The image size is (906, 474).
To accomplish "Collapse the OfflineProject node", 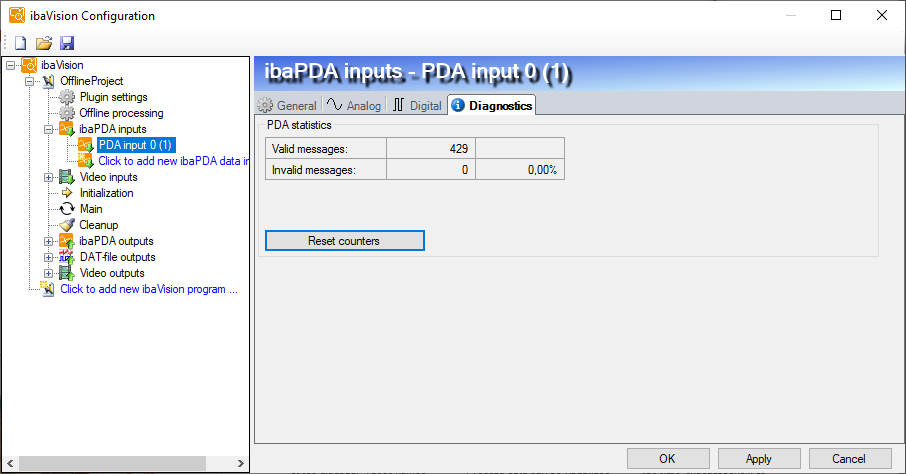I will point(29,82).
